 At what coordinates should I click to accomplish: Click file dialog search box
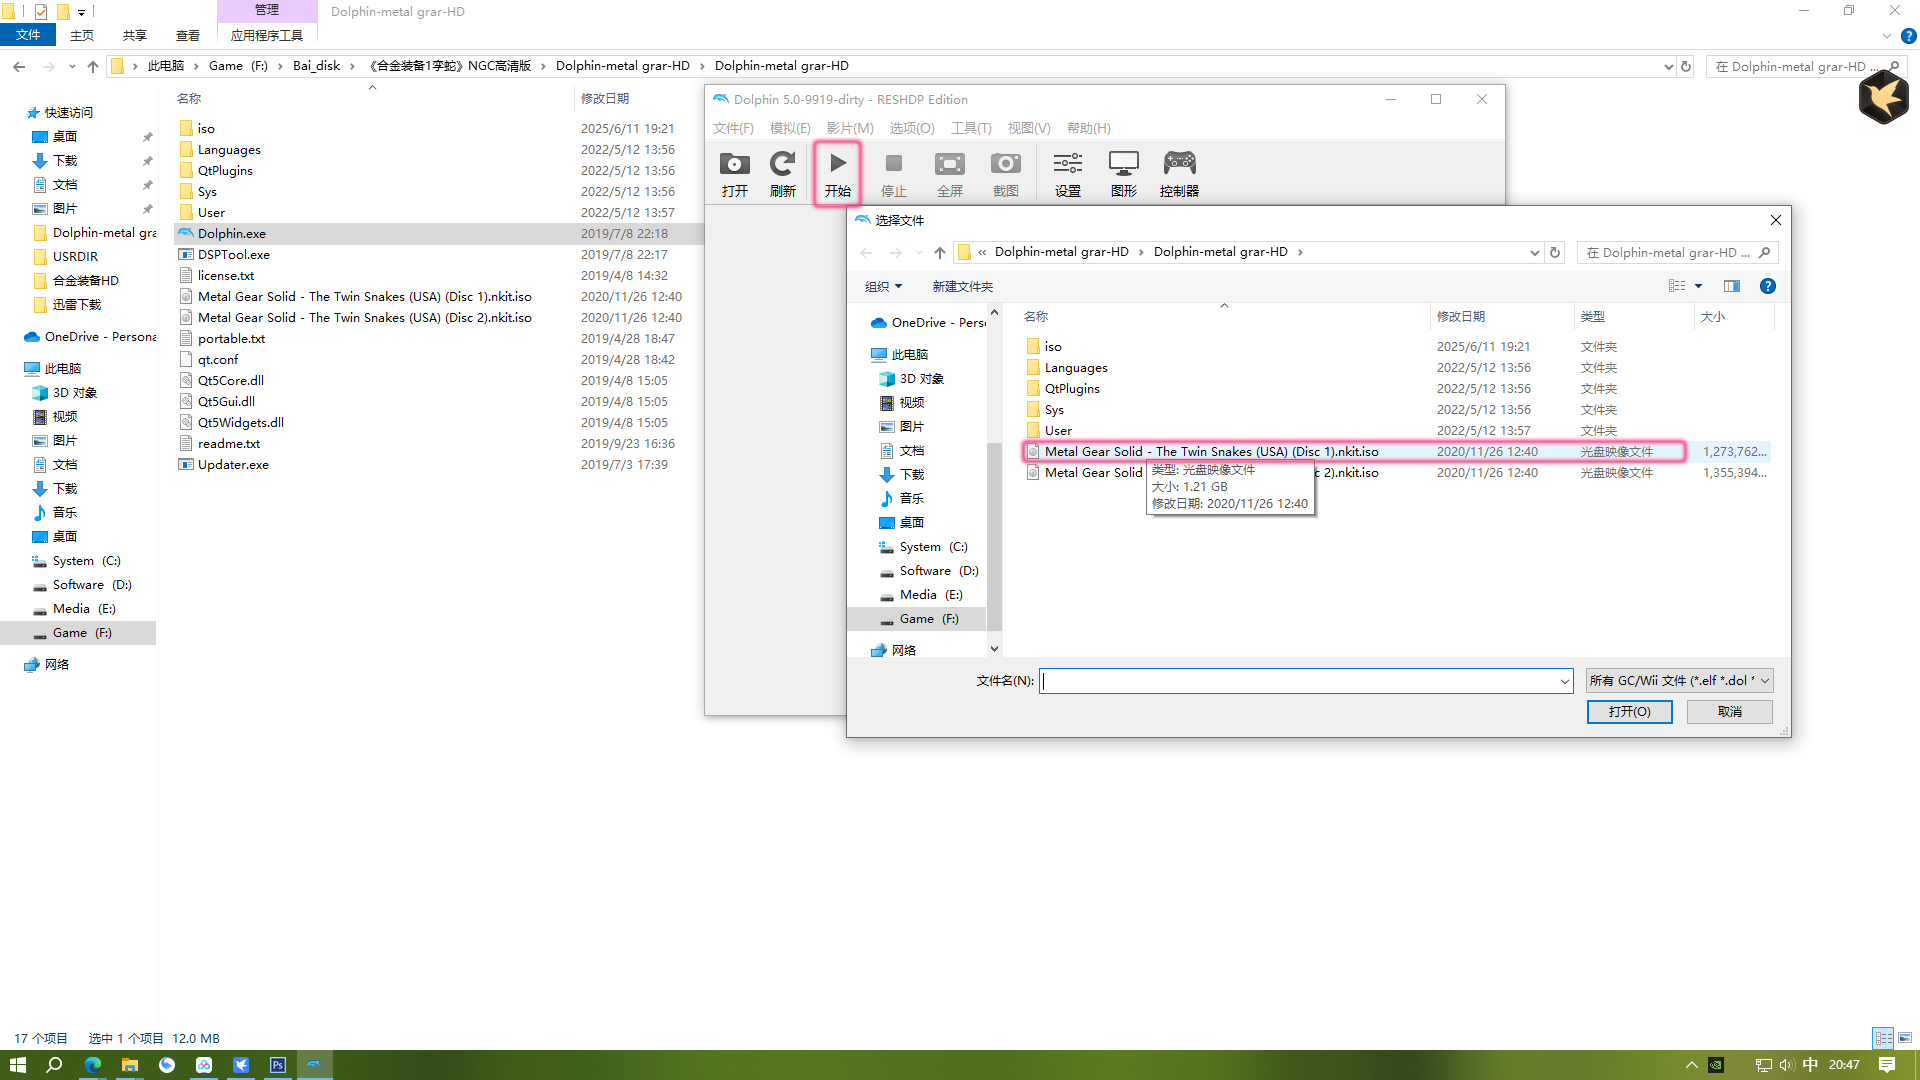pyautogui.click(x=1678, y=253)
